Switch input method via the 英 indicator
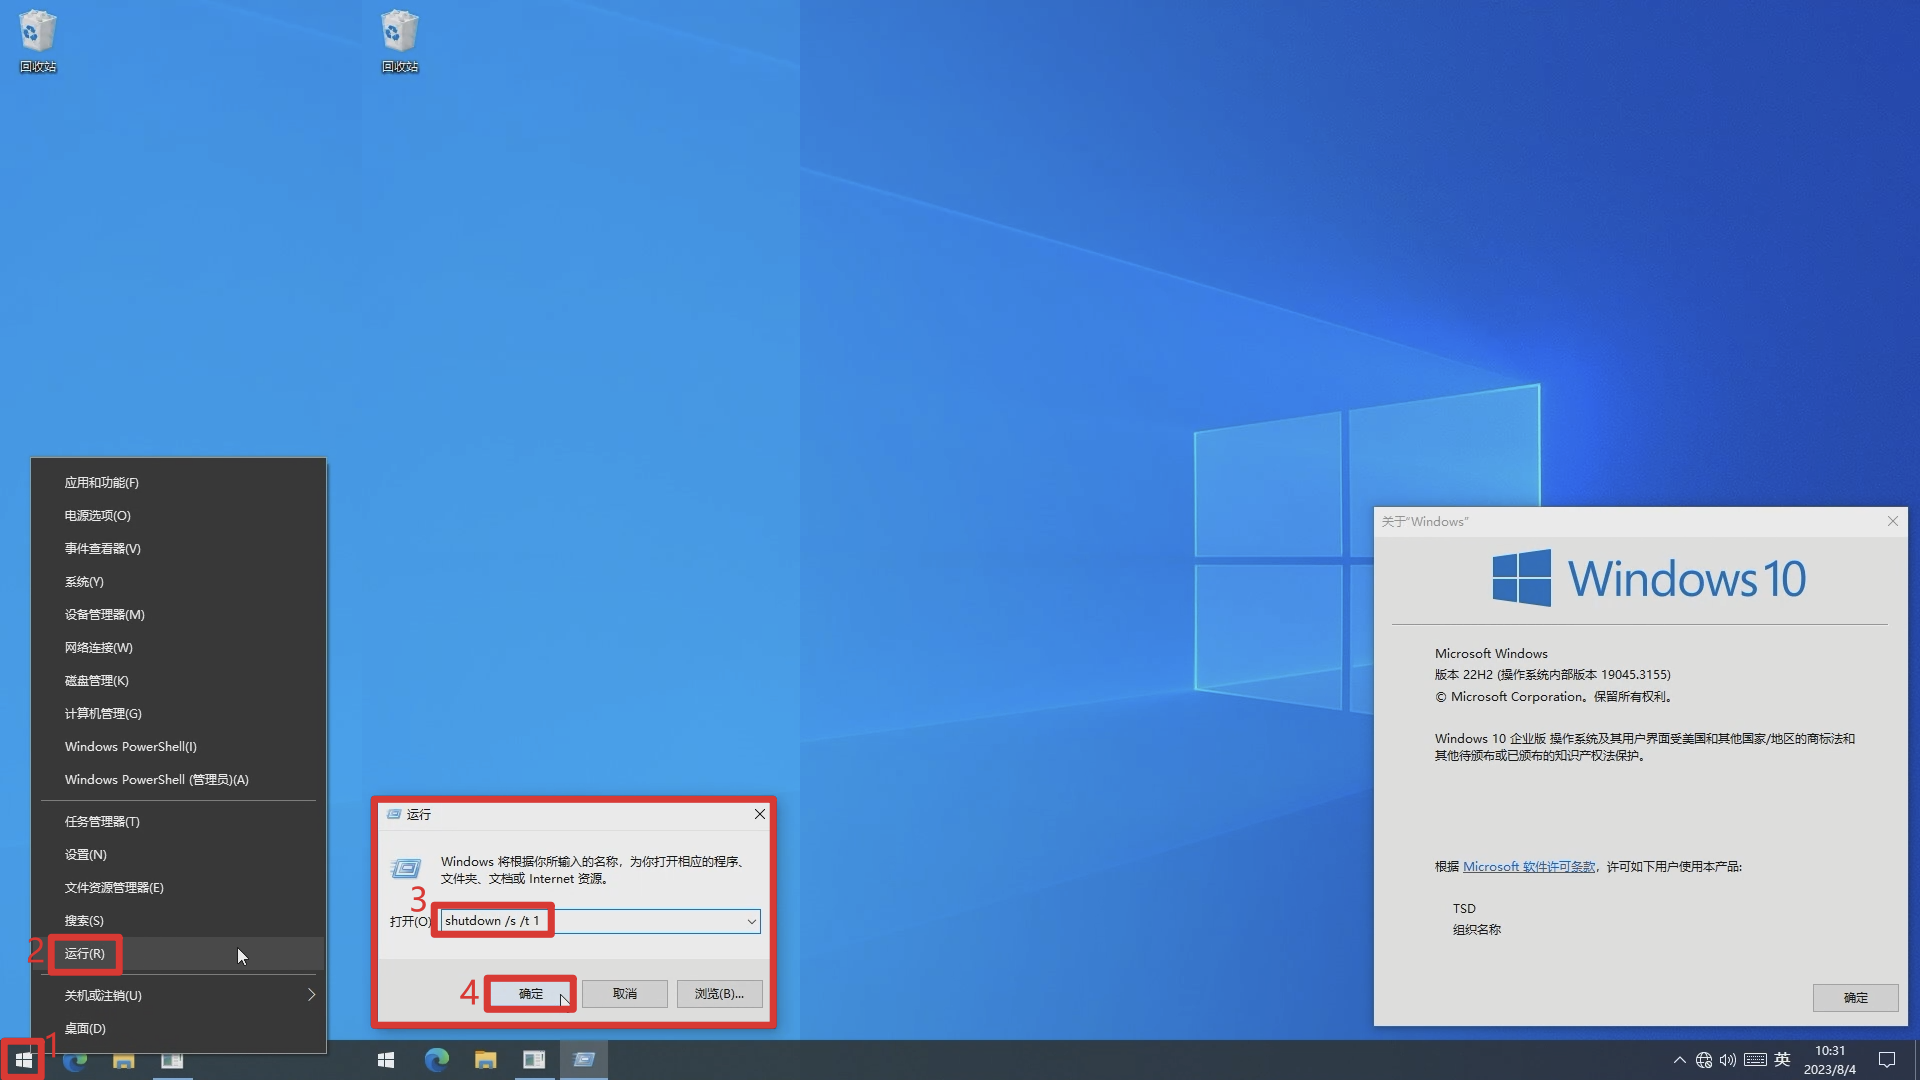This screenshot has width=1920, height=1080. [x=1782, y=1060]
